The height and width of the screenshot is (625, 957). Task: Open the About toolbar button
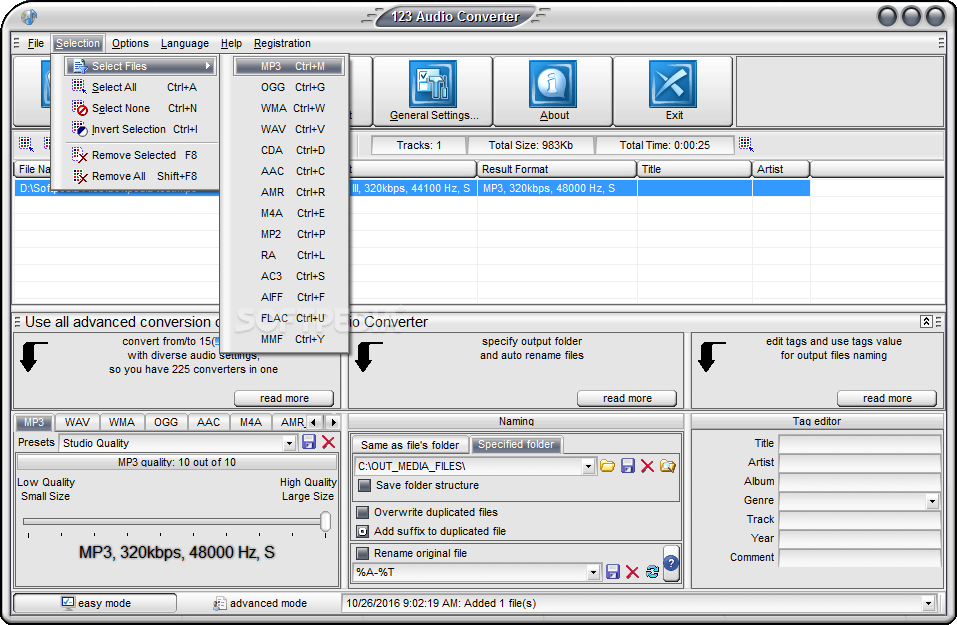[x=553, y=91]
